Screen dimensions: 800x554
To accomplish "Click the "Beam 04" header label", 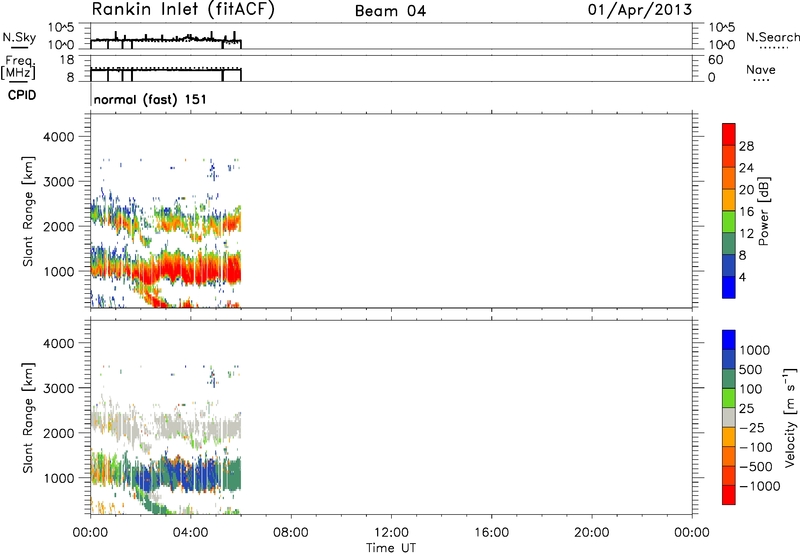I will (390, 11).
